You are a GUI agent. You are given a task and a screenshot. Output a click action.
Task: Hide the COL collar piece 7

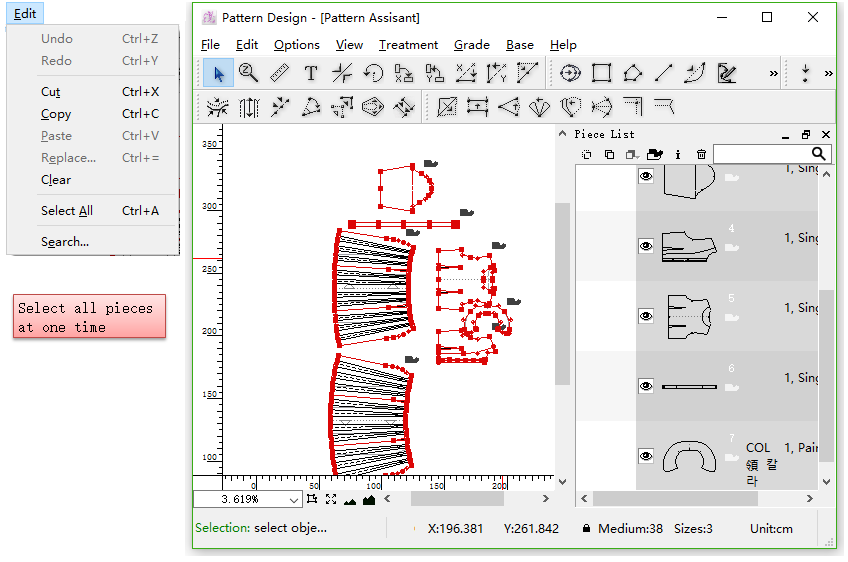pos(646,456)
